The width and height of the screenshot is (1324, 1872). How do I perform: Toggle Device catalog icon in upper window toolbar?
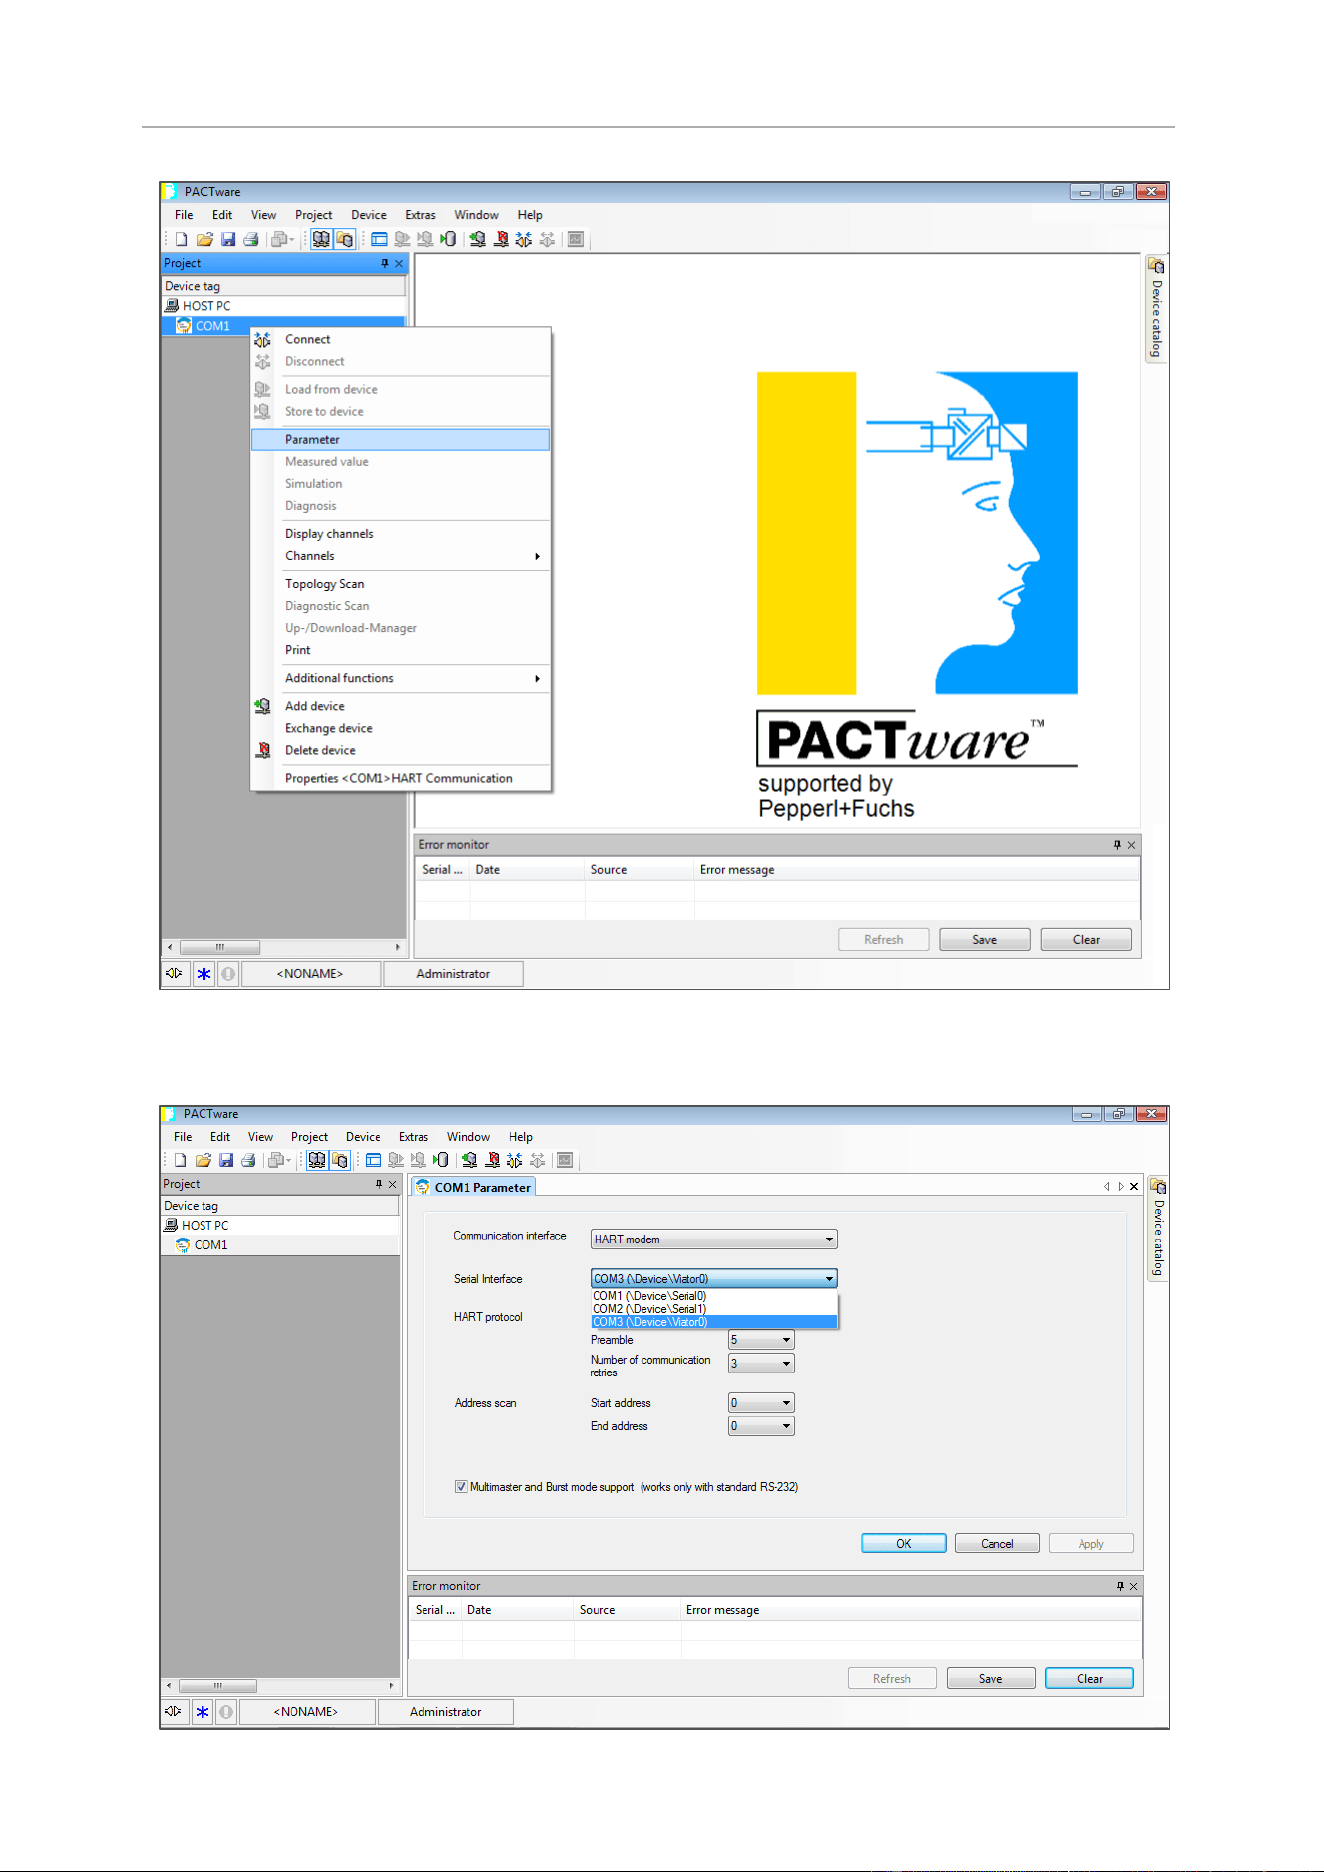pos(344,240)
